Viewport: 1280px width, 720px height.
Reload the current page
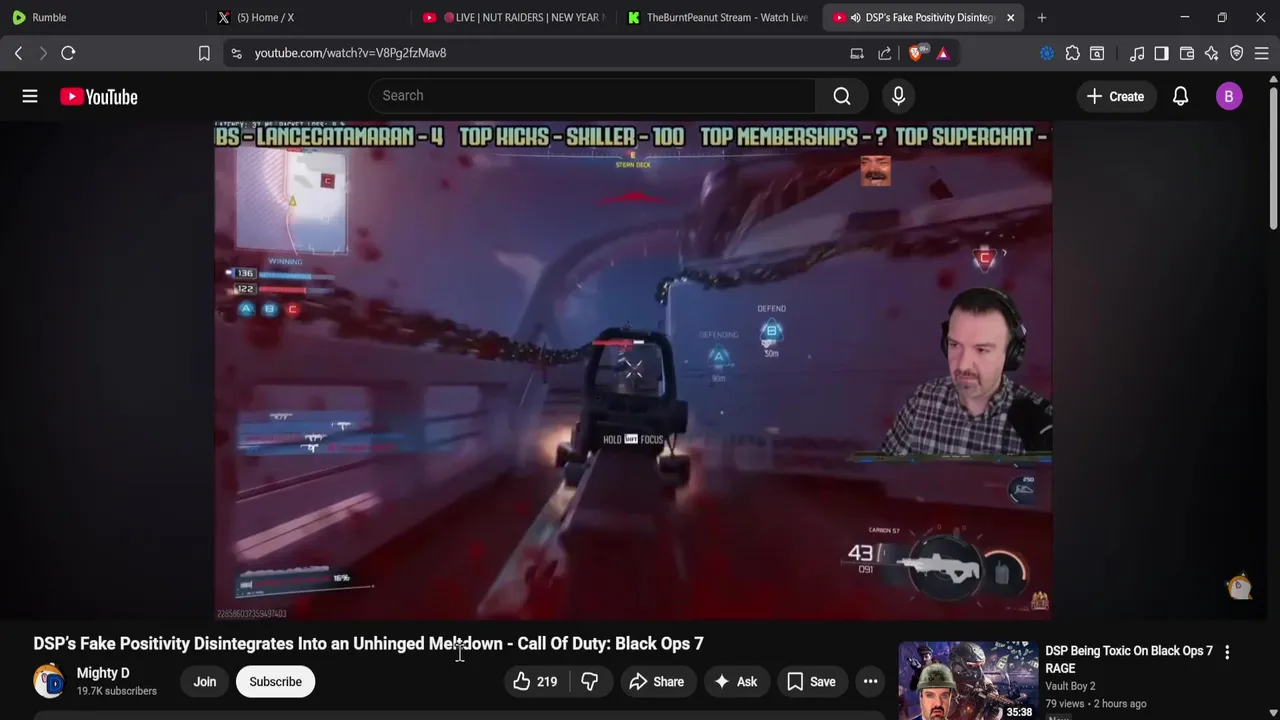[x=68, y=53]
